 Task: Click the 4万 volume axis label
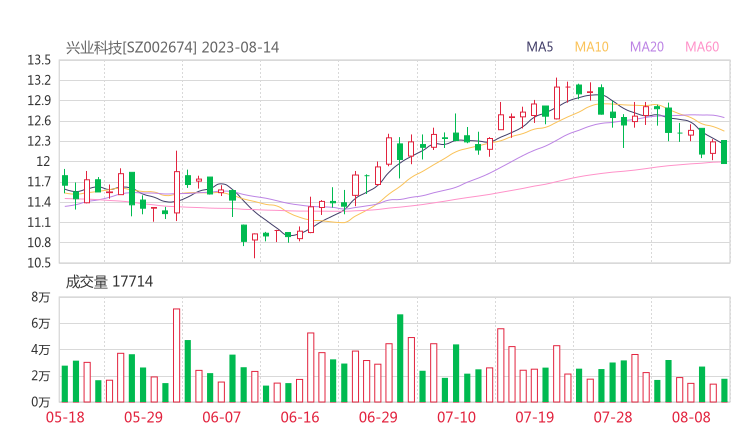click(41, 350)
